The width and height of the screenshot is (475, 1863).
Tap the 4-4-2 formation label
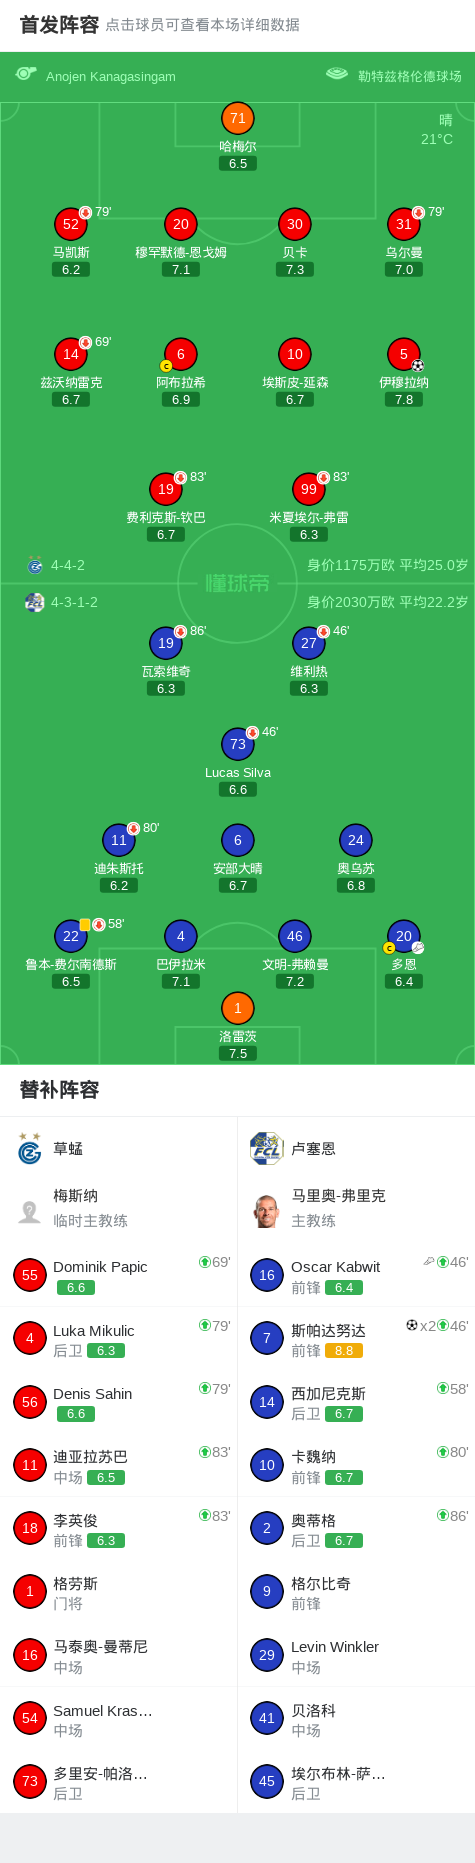(x=68, y=565)
